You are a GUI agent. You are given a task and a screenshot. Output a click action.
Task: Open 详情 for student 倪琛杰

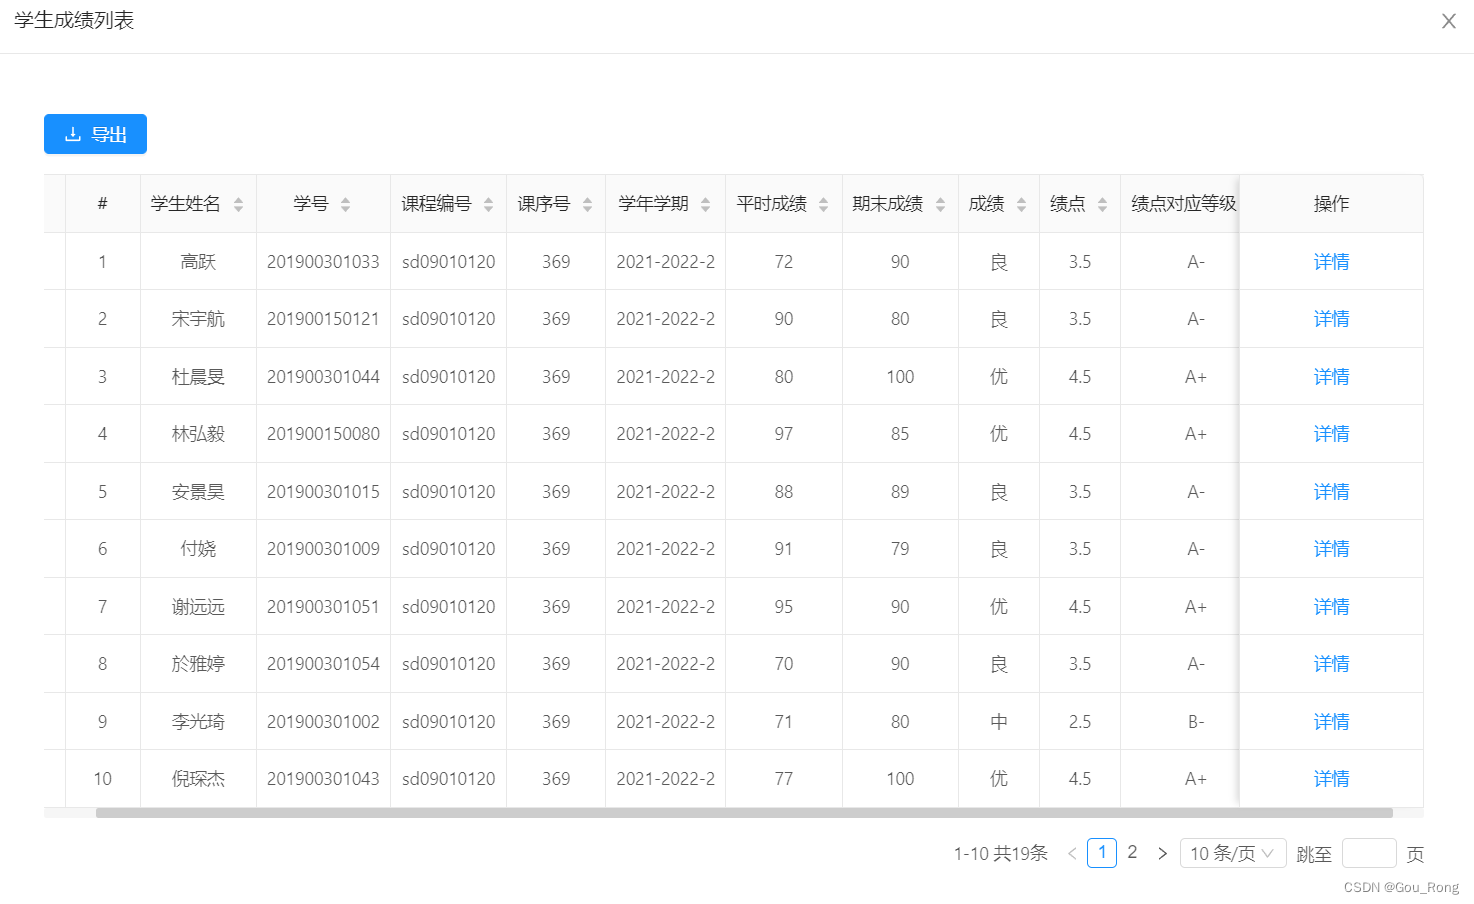coord(1331,779)
